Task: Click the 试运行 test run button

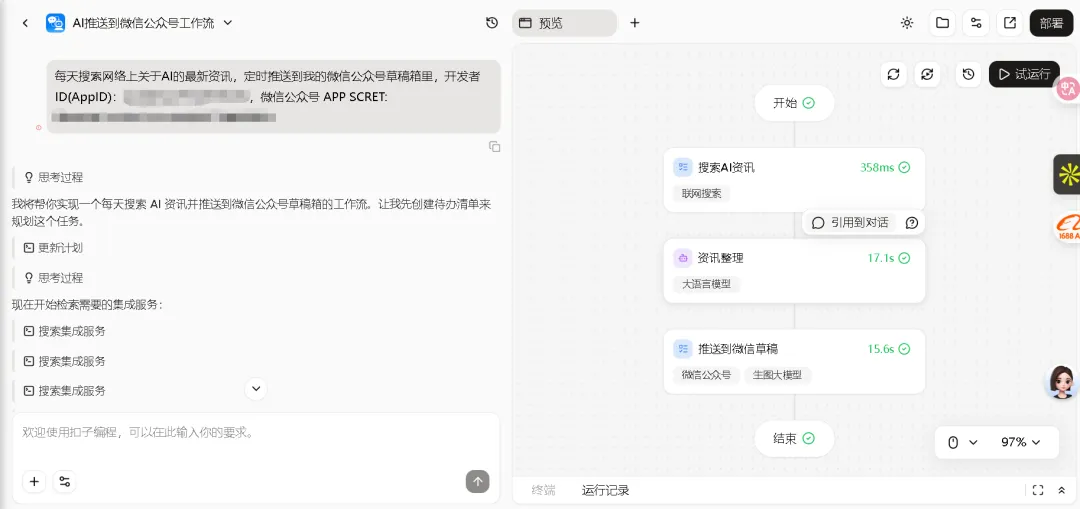Action: pos(1024,74)
